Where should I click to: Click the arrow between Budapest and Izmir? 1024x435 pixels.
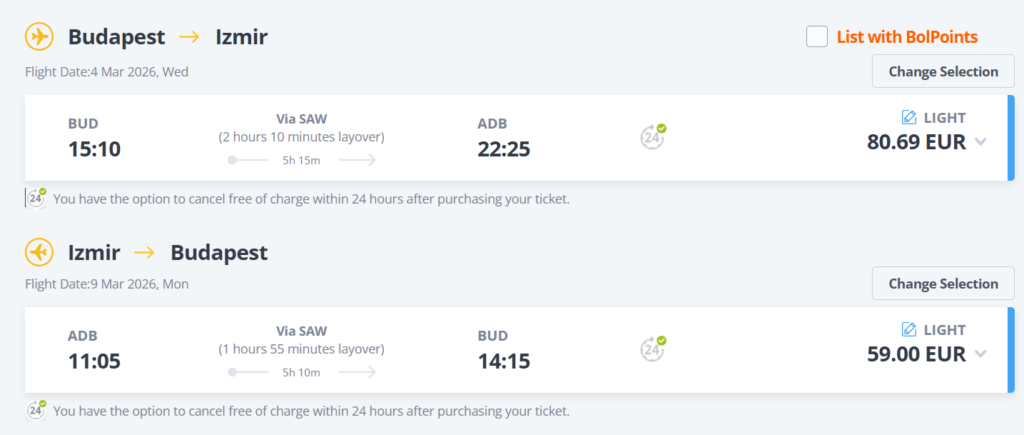[x=190, y=37]
